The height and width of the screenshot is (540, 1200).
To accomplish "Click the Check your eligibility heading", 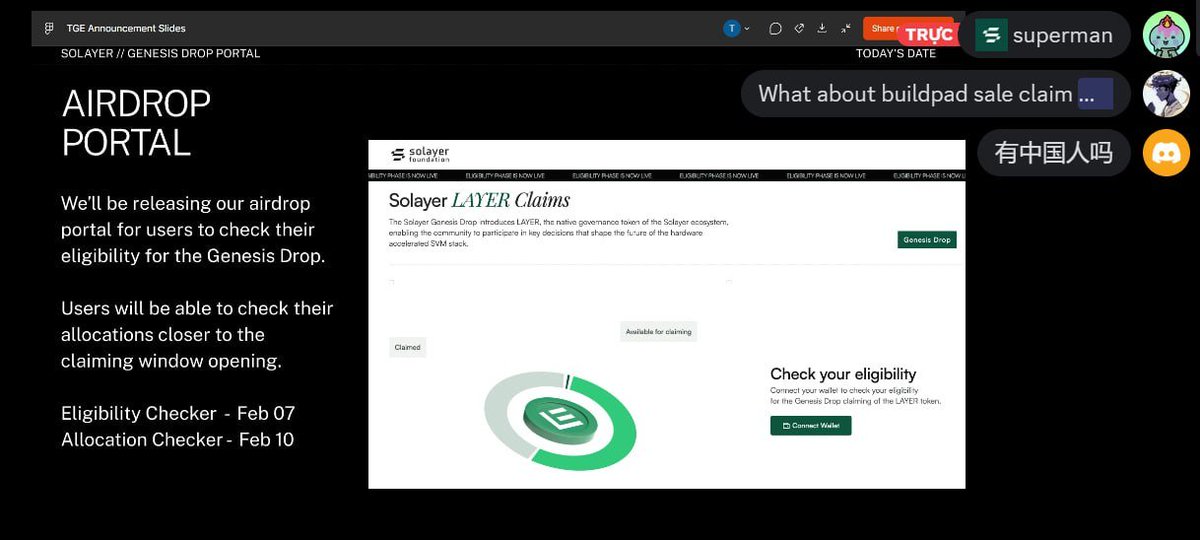I will point(843,374).
